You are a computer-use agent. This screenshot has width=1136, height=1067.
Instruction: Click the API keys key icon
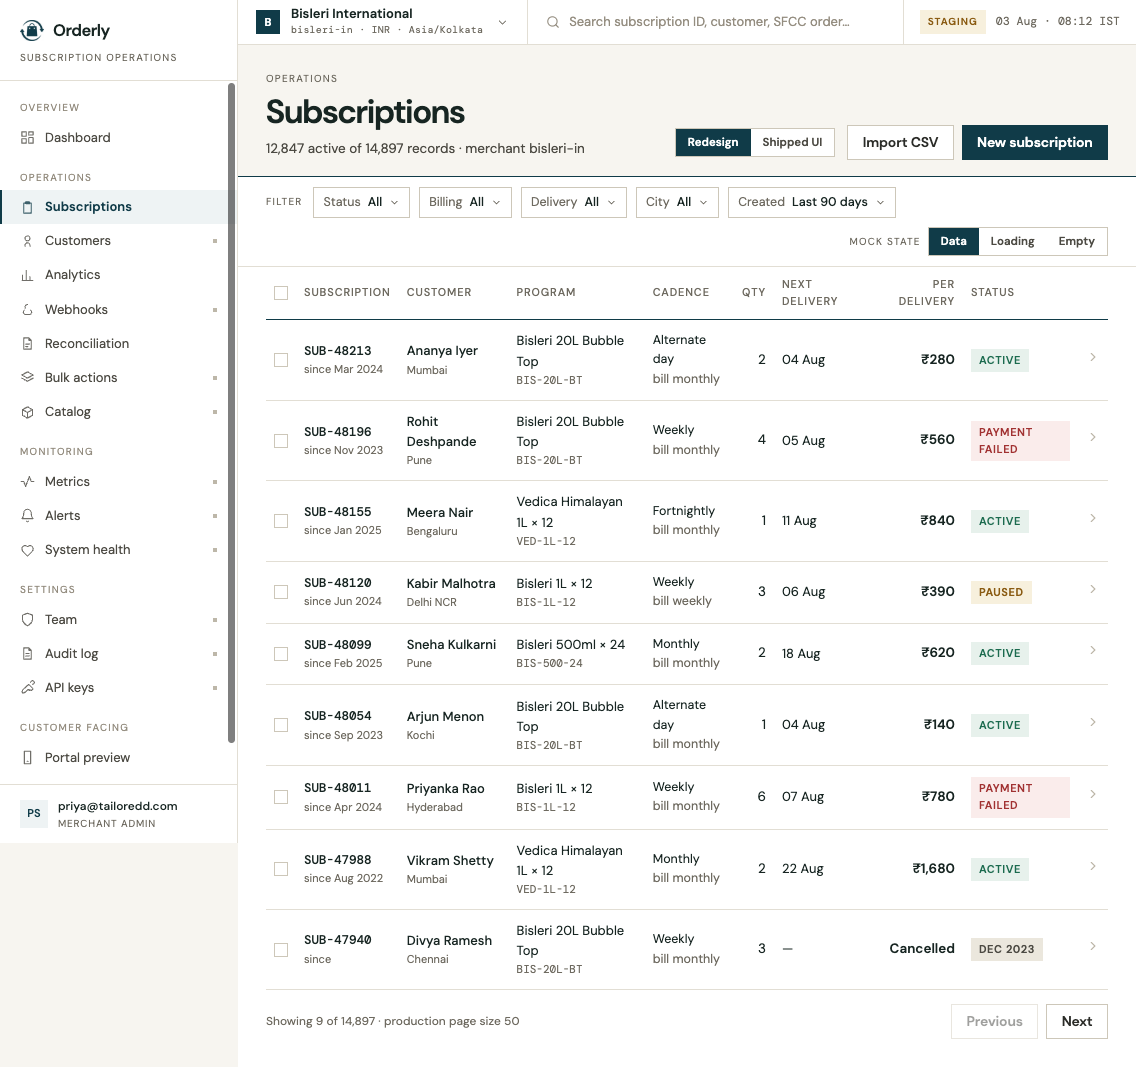point(28,688)
